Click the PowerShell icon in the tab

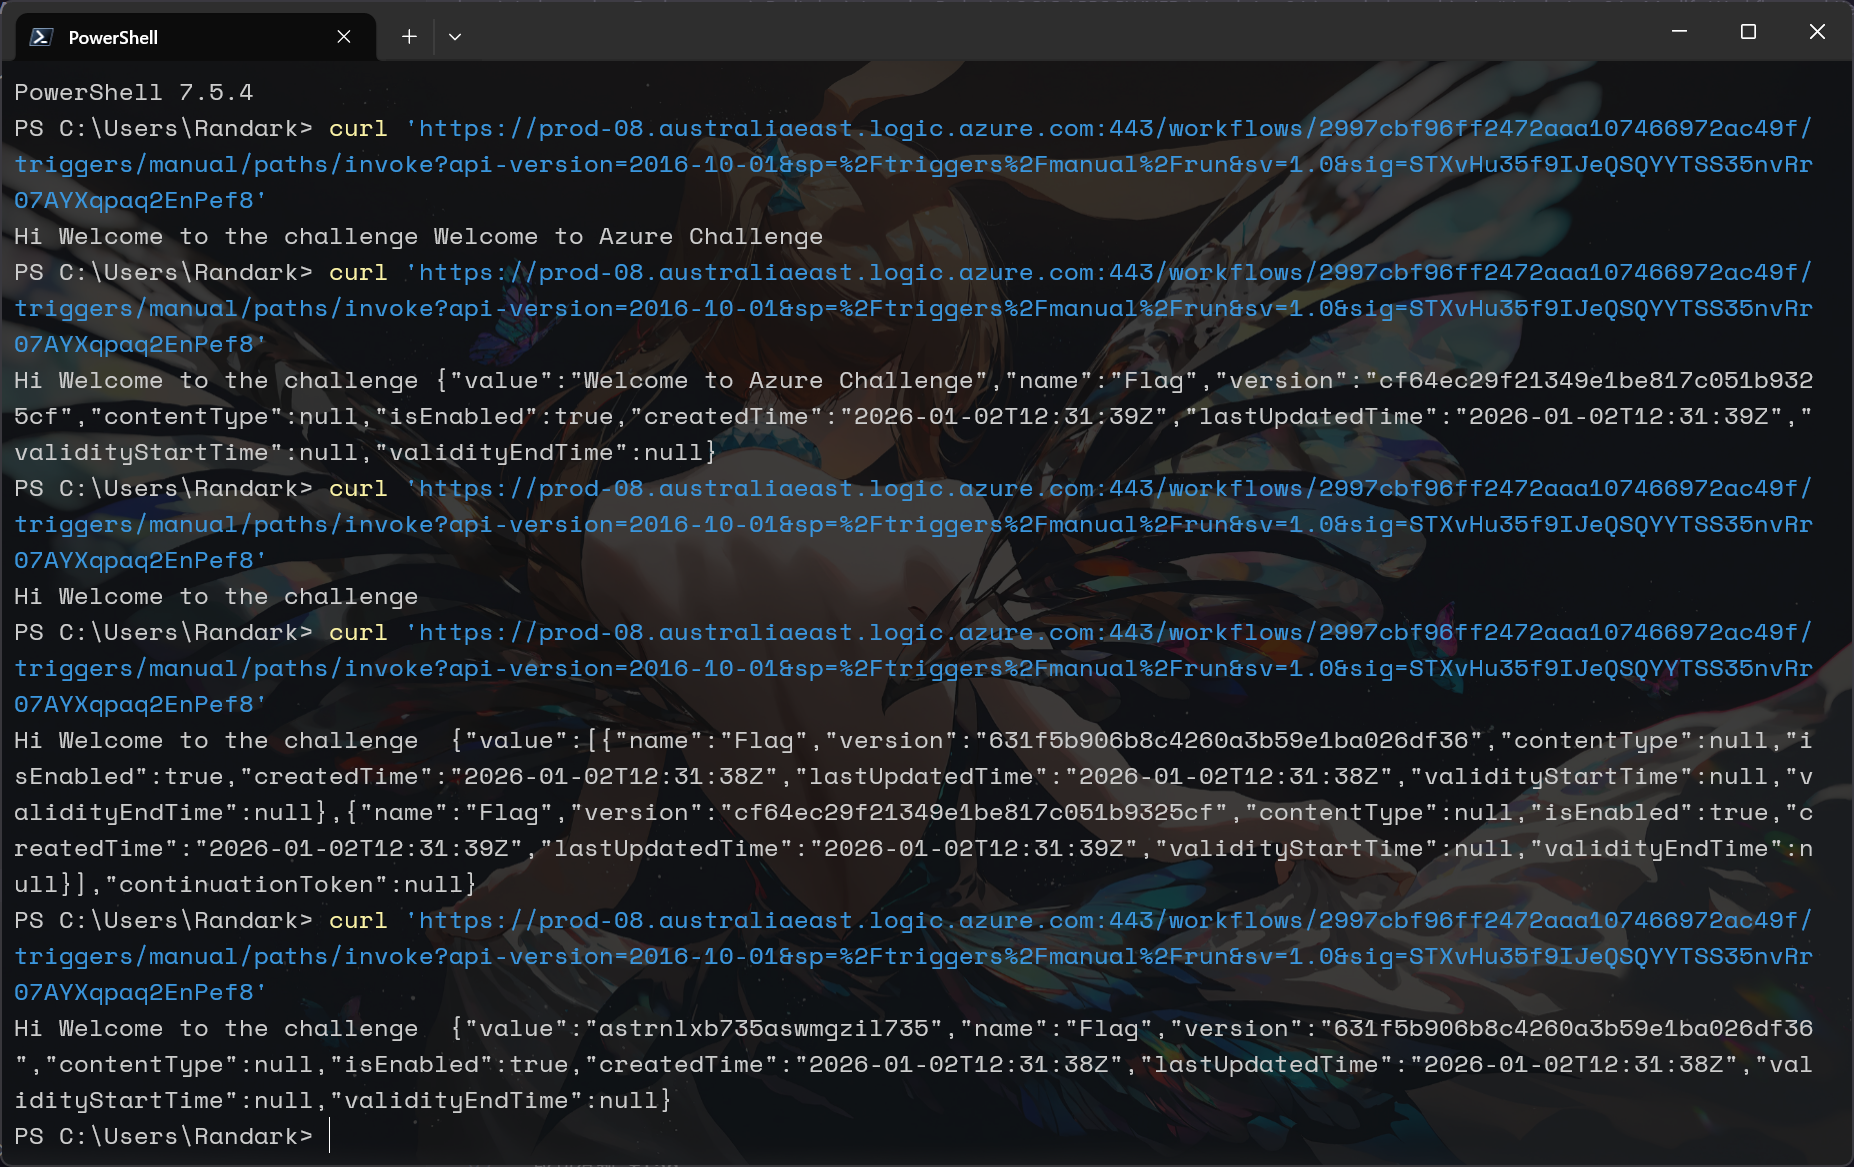pyautogui.click(x=41, y=37)
